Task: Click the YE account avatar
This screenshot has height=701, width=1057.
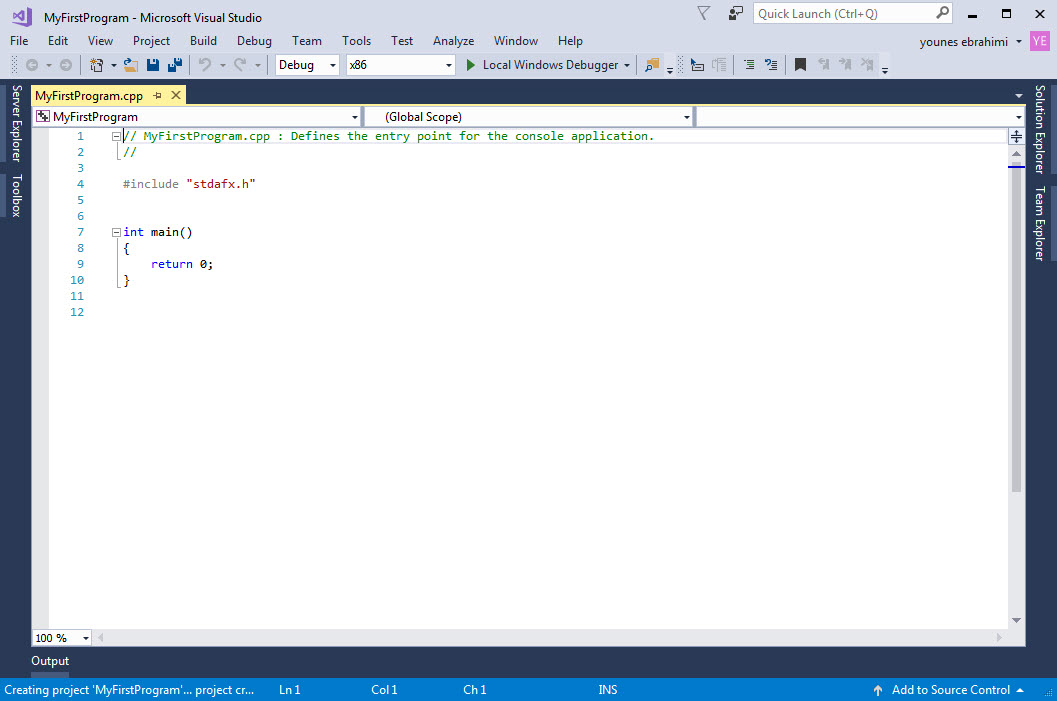Action: pyautogui.click(x=1039, y=41)
